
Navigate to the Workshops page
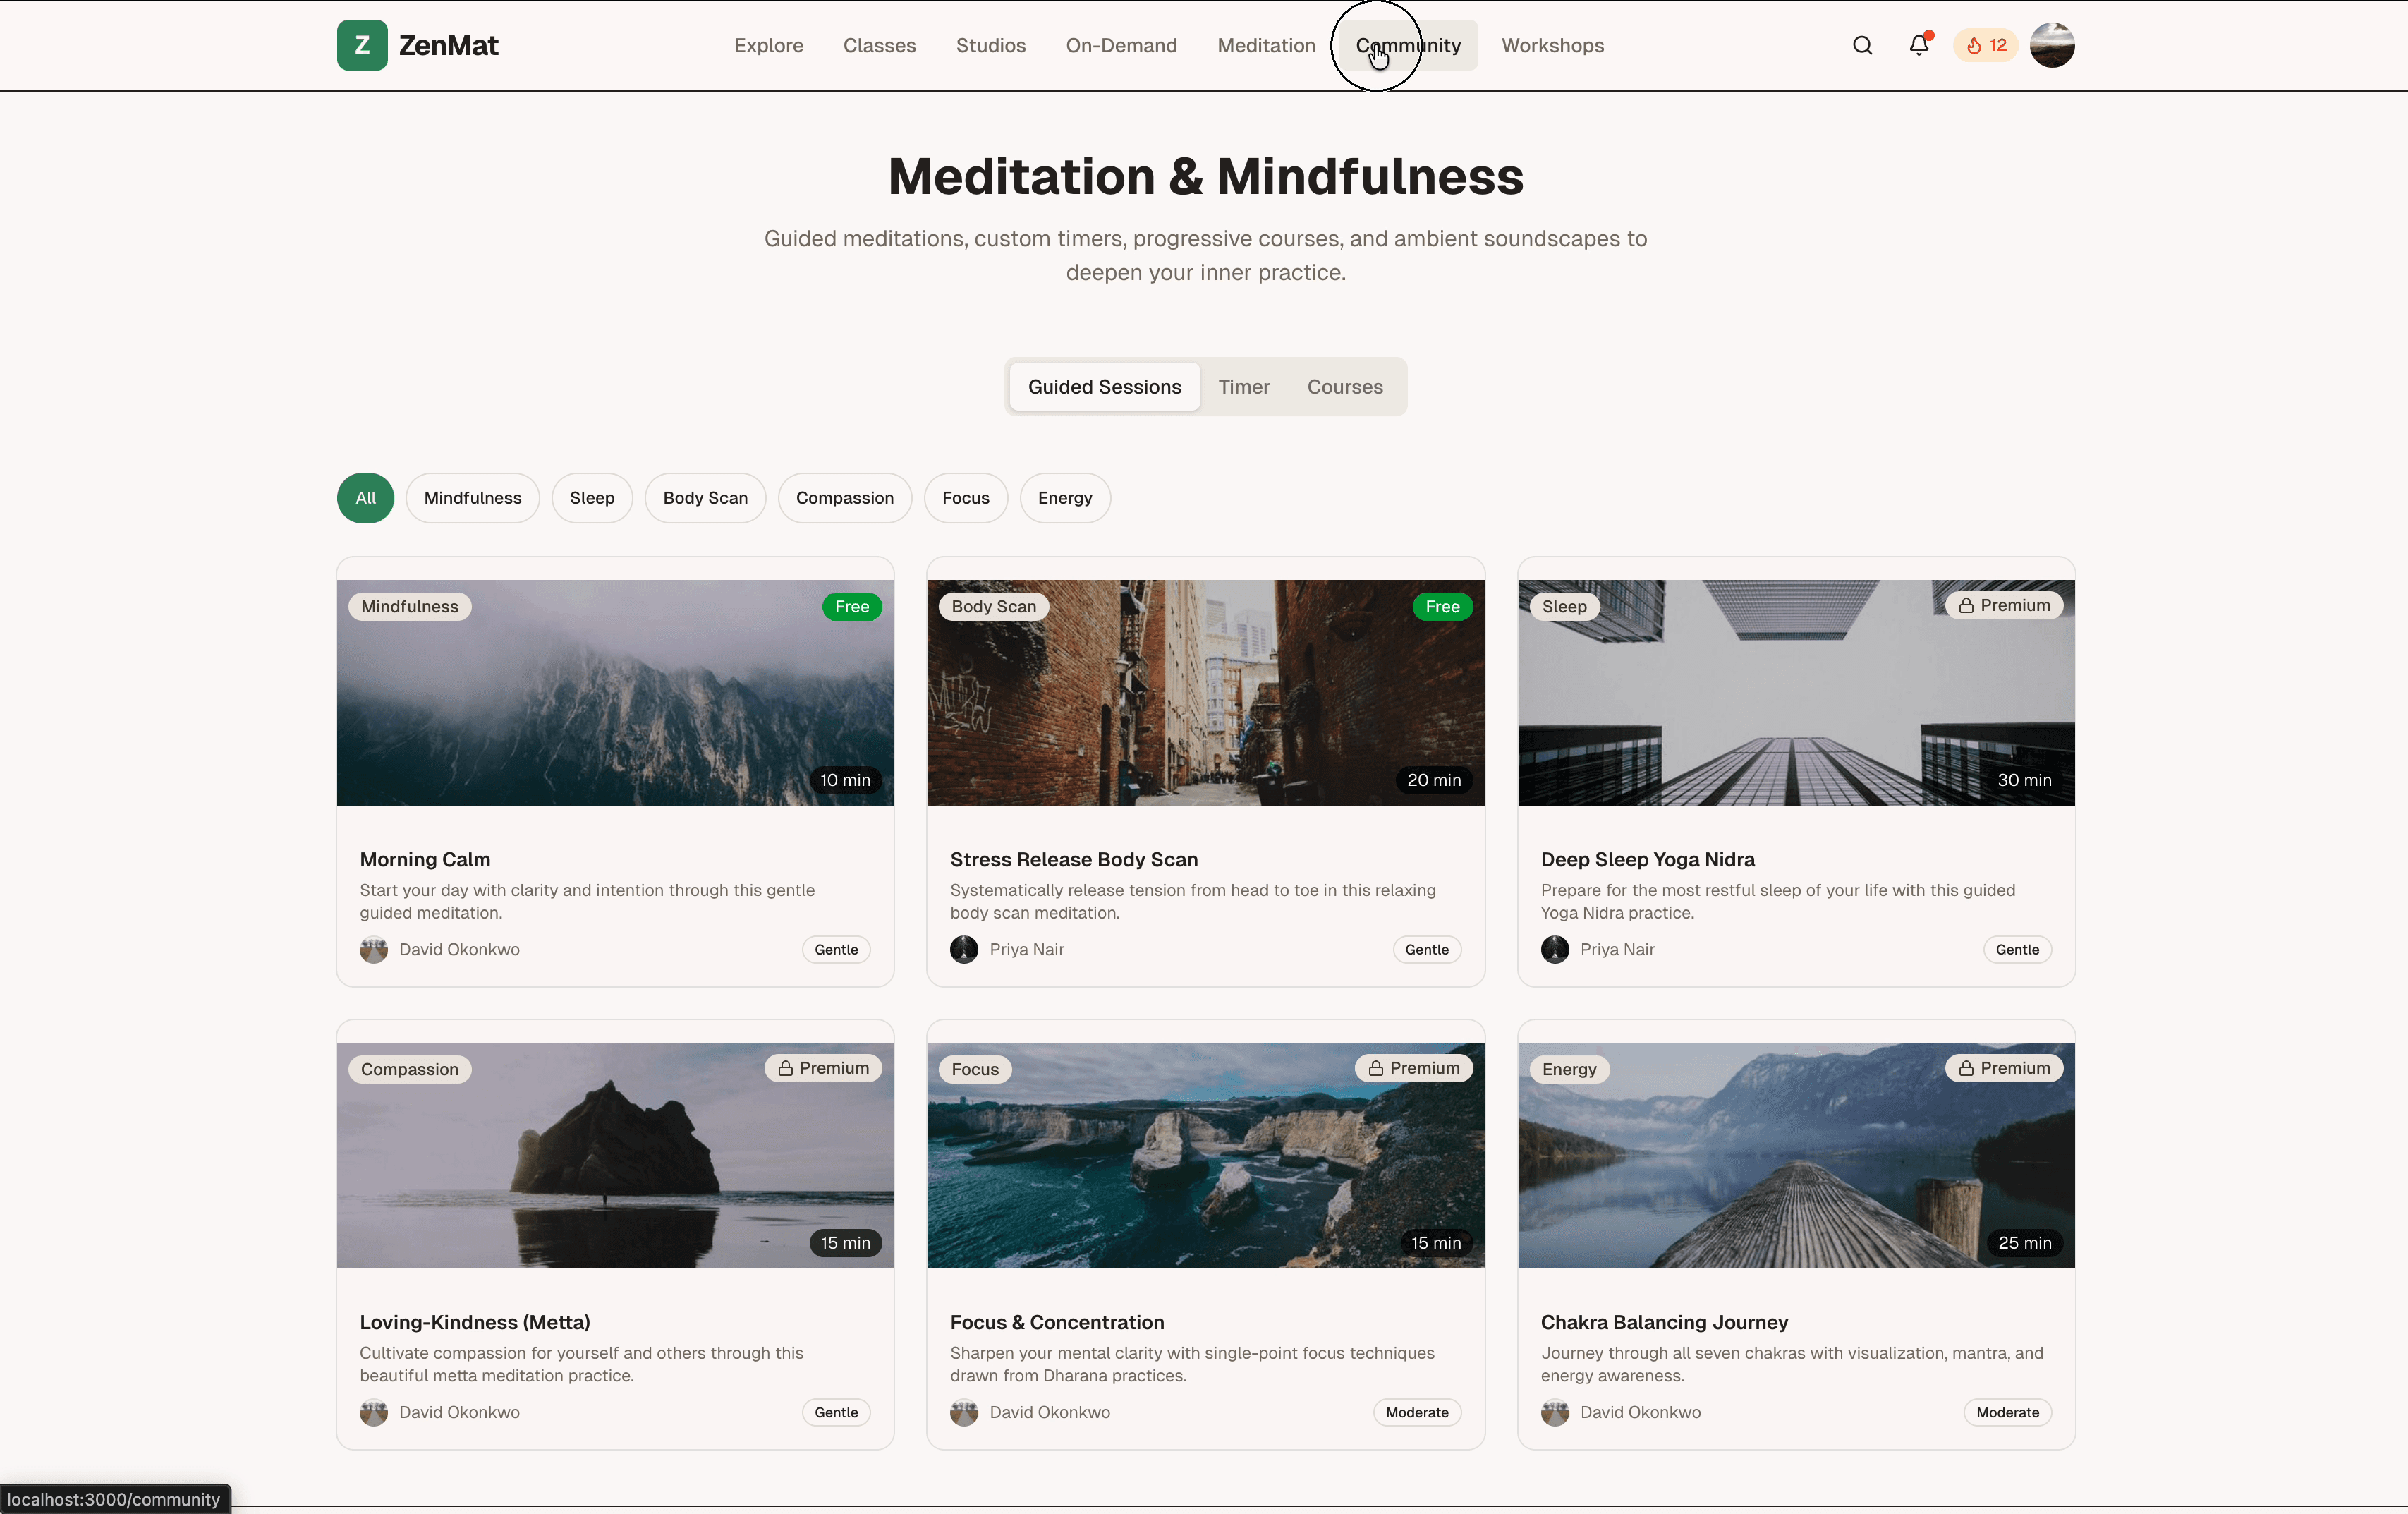click(1552, 45)
